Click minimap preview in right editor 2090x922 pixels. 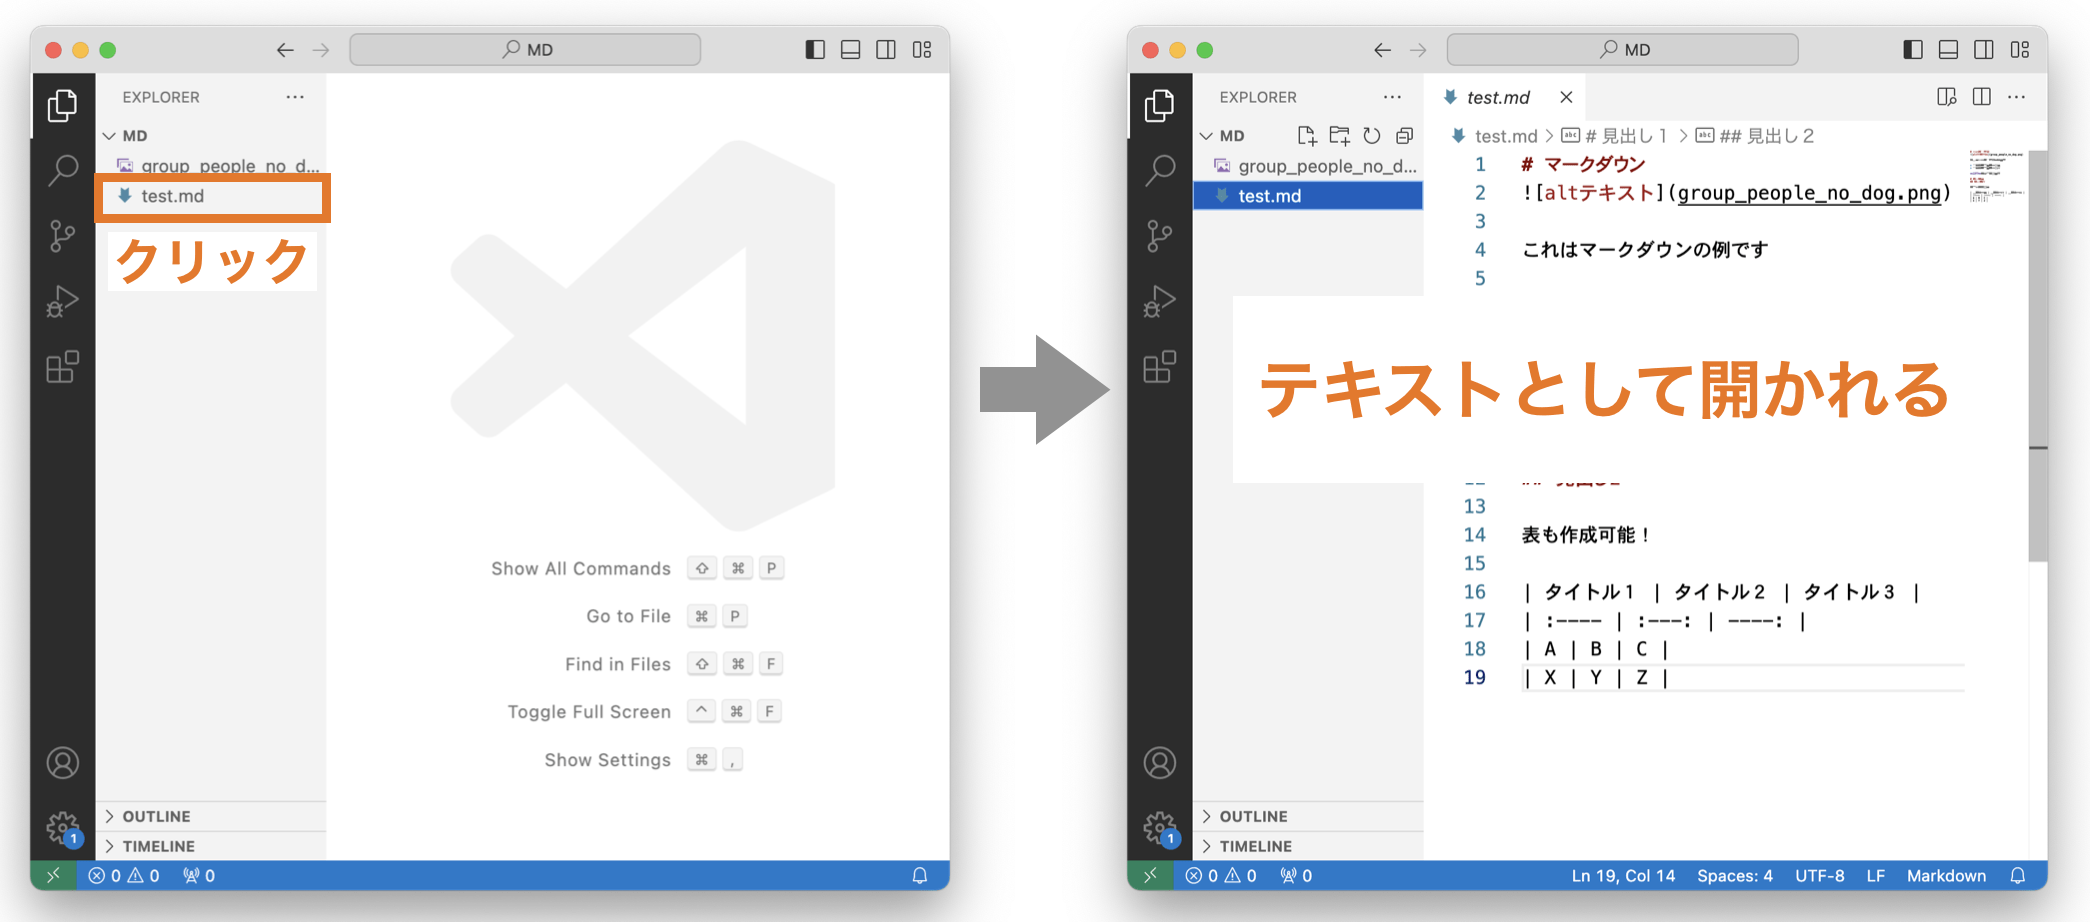pyautogui.click(x=1996, y=176)
